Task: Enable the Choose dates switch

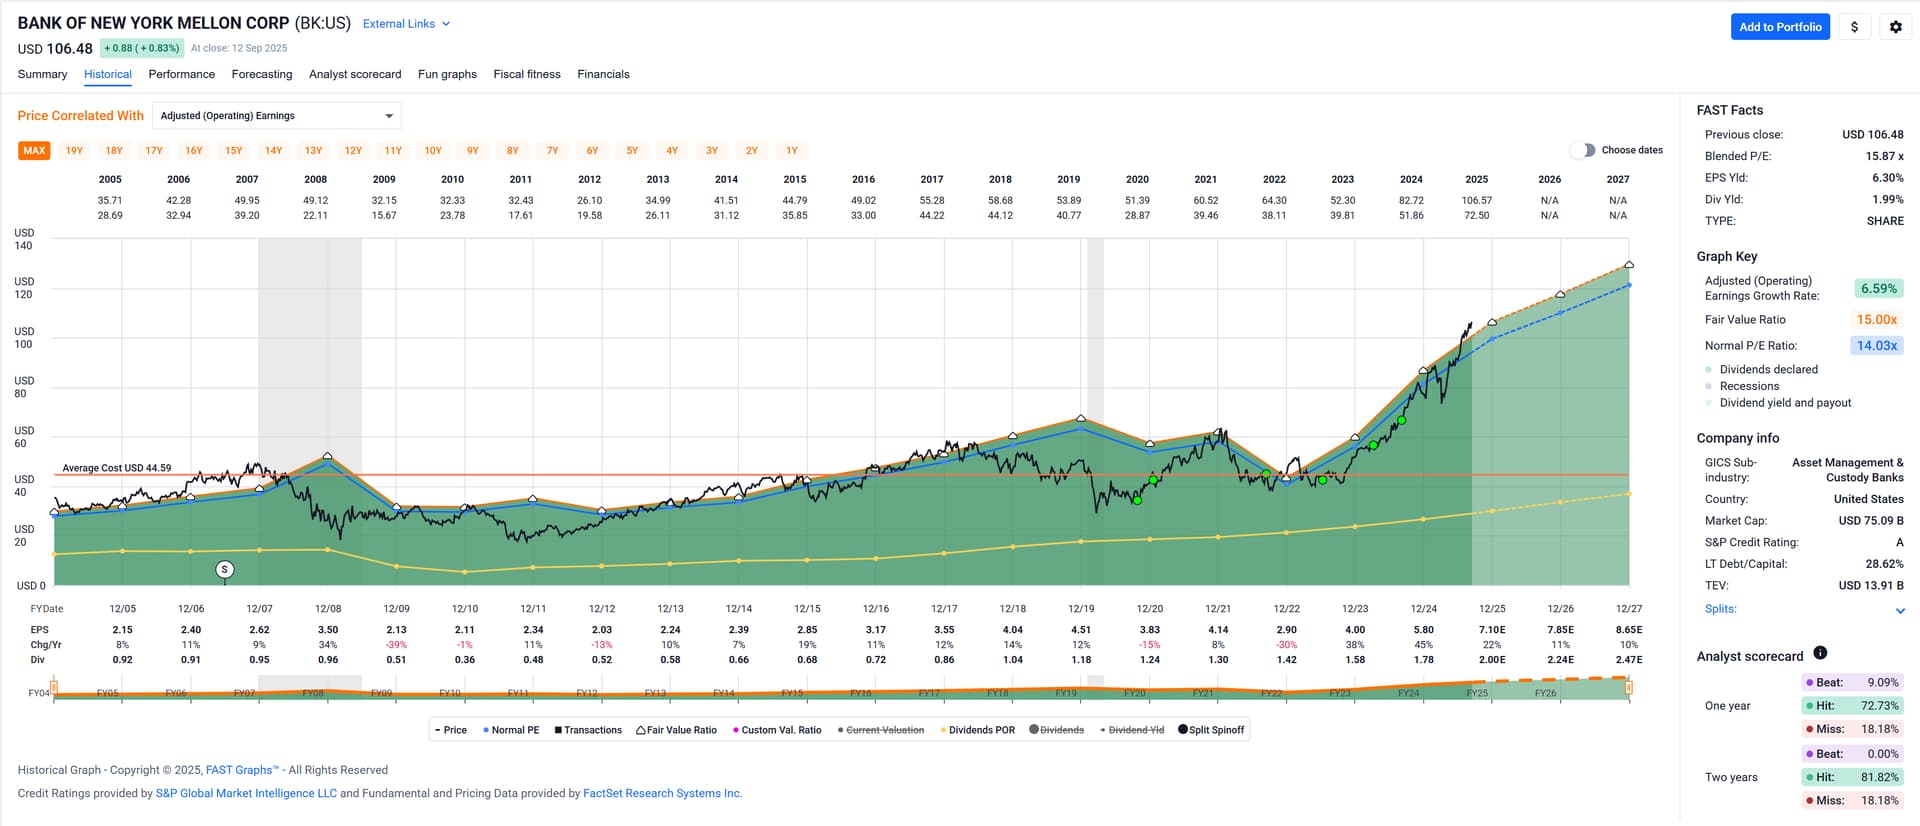Action: pos(1582,150)
